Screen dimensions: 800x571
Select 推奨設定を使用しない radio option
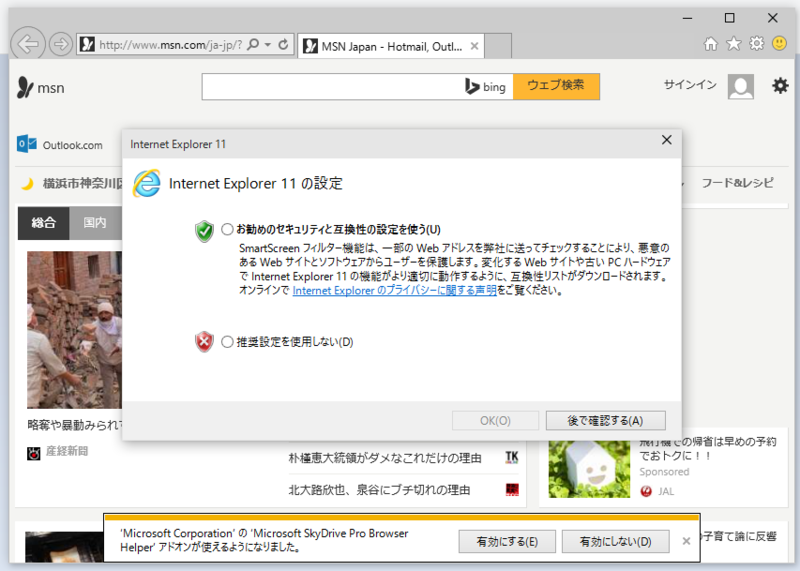point(228,342)
